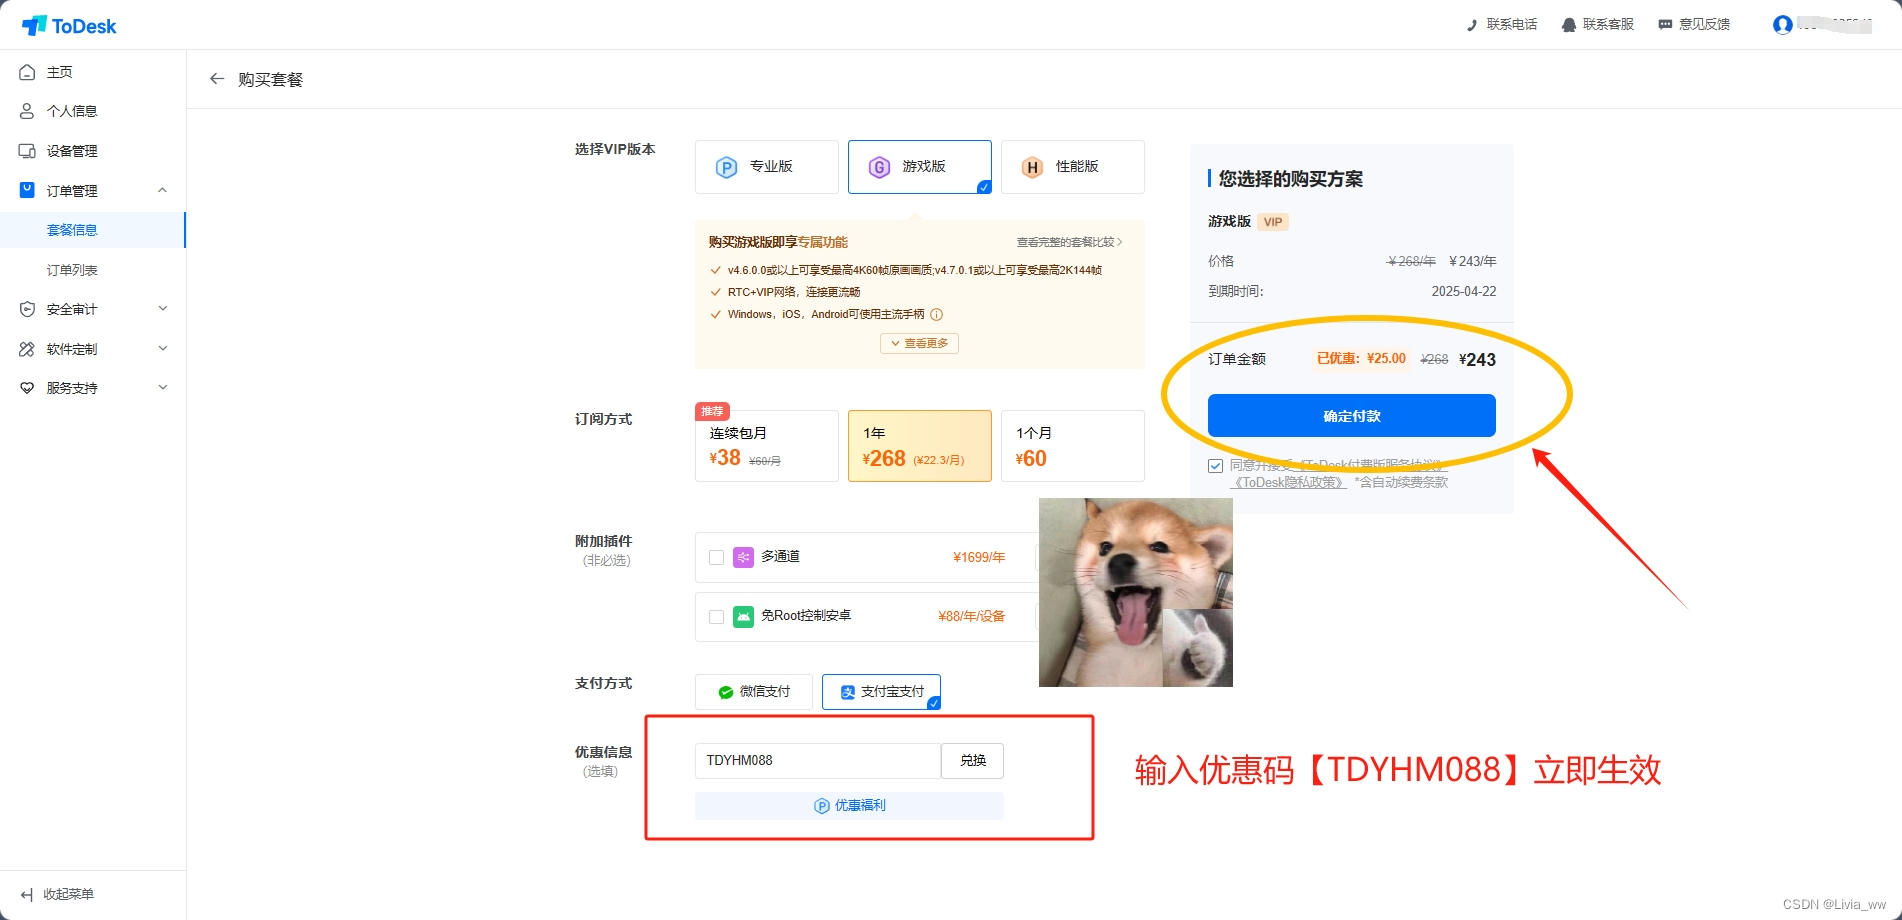This screenshot has height=920, width=1902.
Task: Select 套餐信息 submenu item
Action: click(93, 230)
